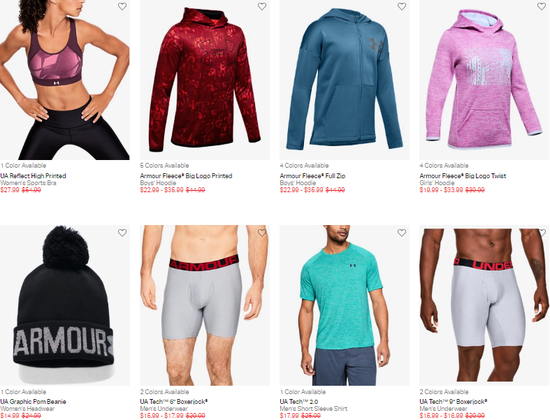Click the heart on the Graphic Pom Beanie
Image resolution: width=550 pixels, height=420 pixels.
click(122, 233)
